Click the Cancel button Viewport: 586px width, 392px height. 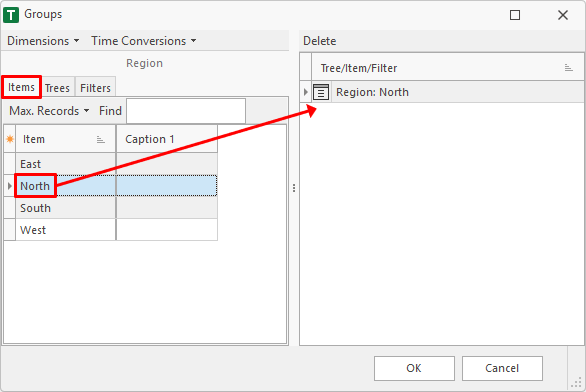502,368
